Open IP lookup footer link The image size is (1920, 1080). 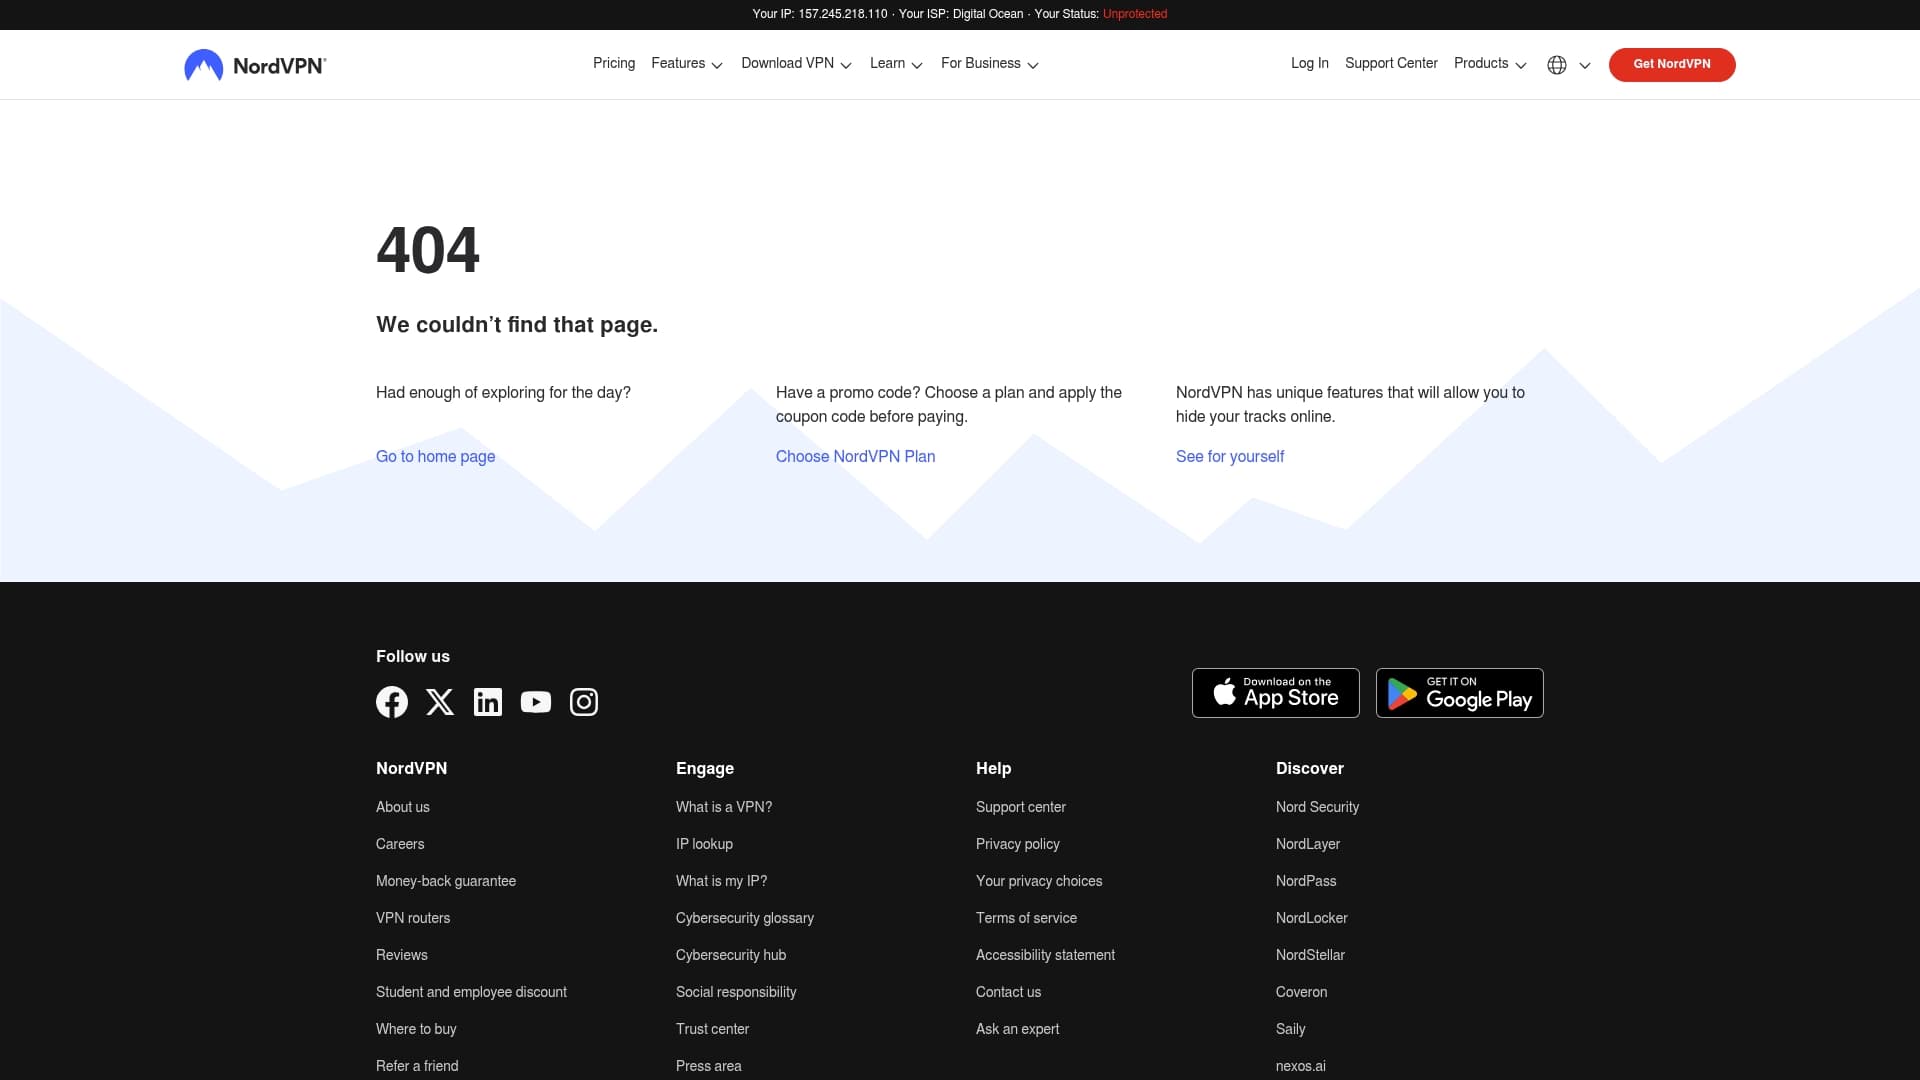pyautogui.click(x=704, y=844)
